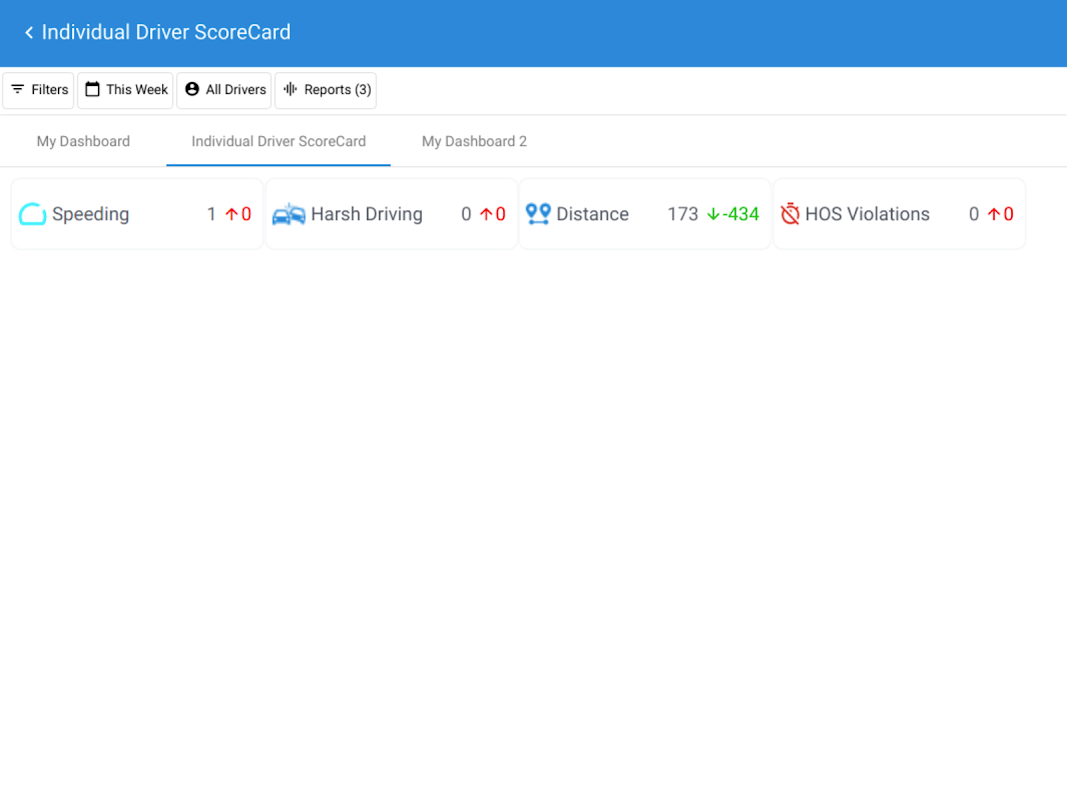Click the calendar icon beside This Week
Image resolution: width=1067 pixels, height=800 pixels.
click(93, 90)
